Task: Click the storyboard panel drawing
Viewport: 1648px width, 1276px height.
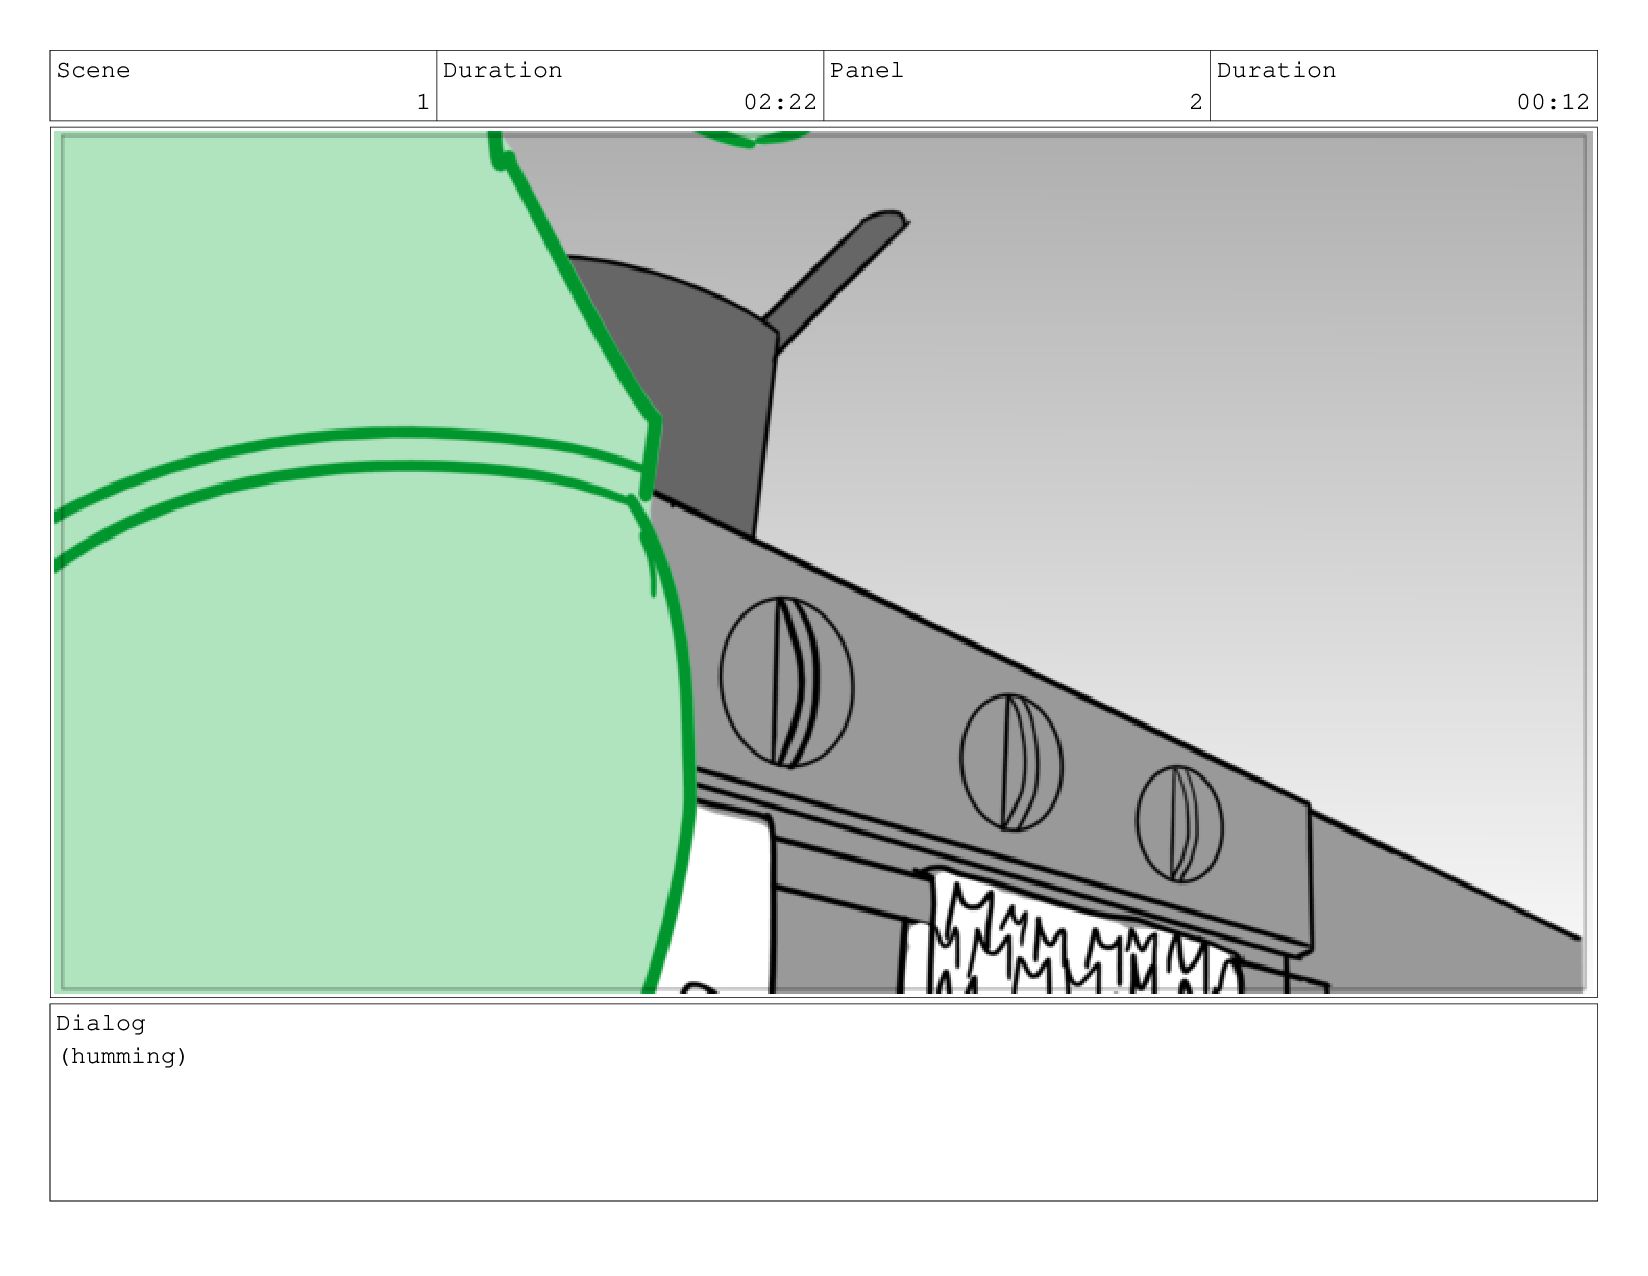Action: pyautogui.click(x=823, y=562)
